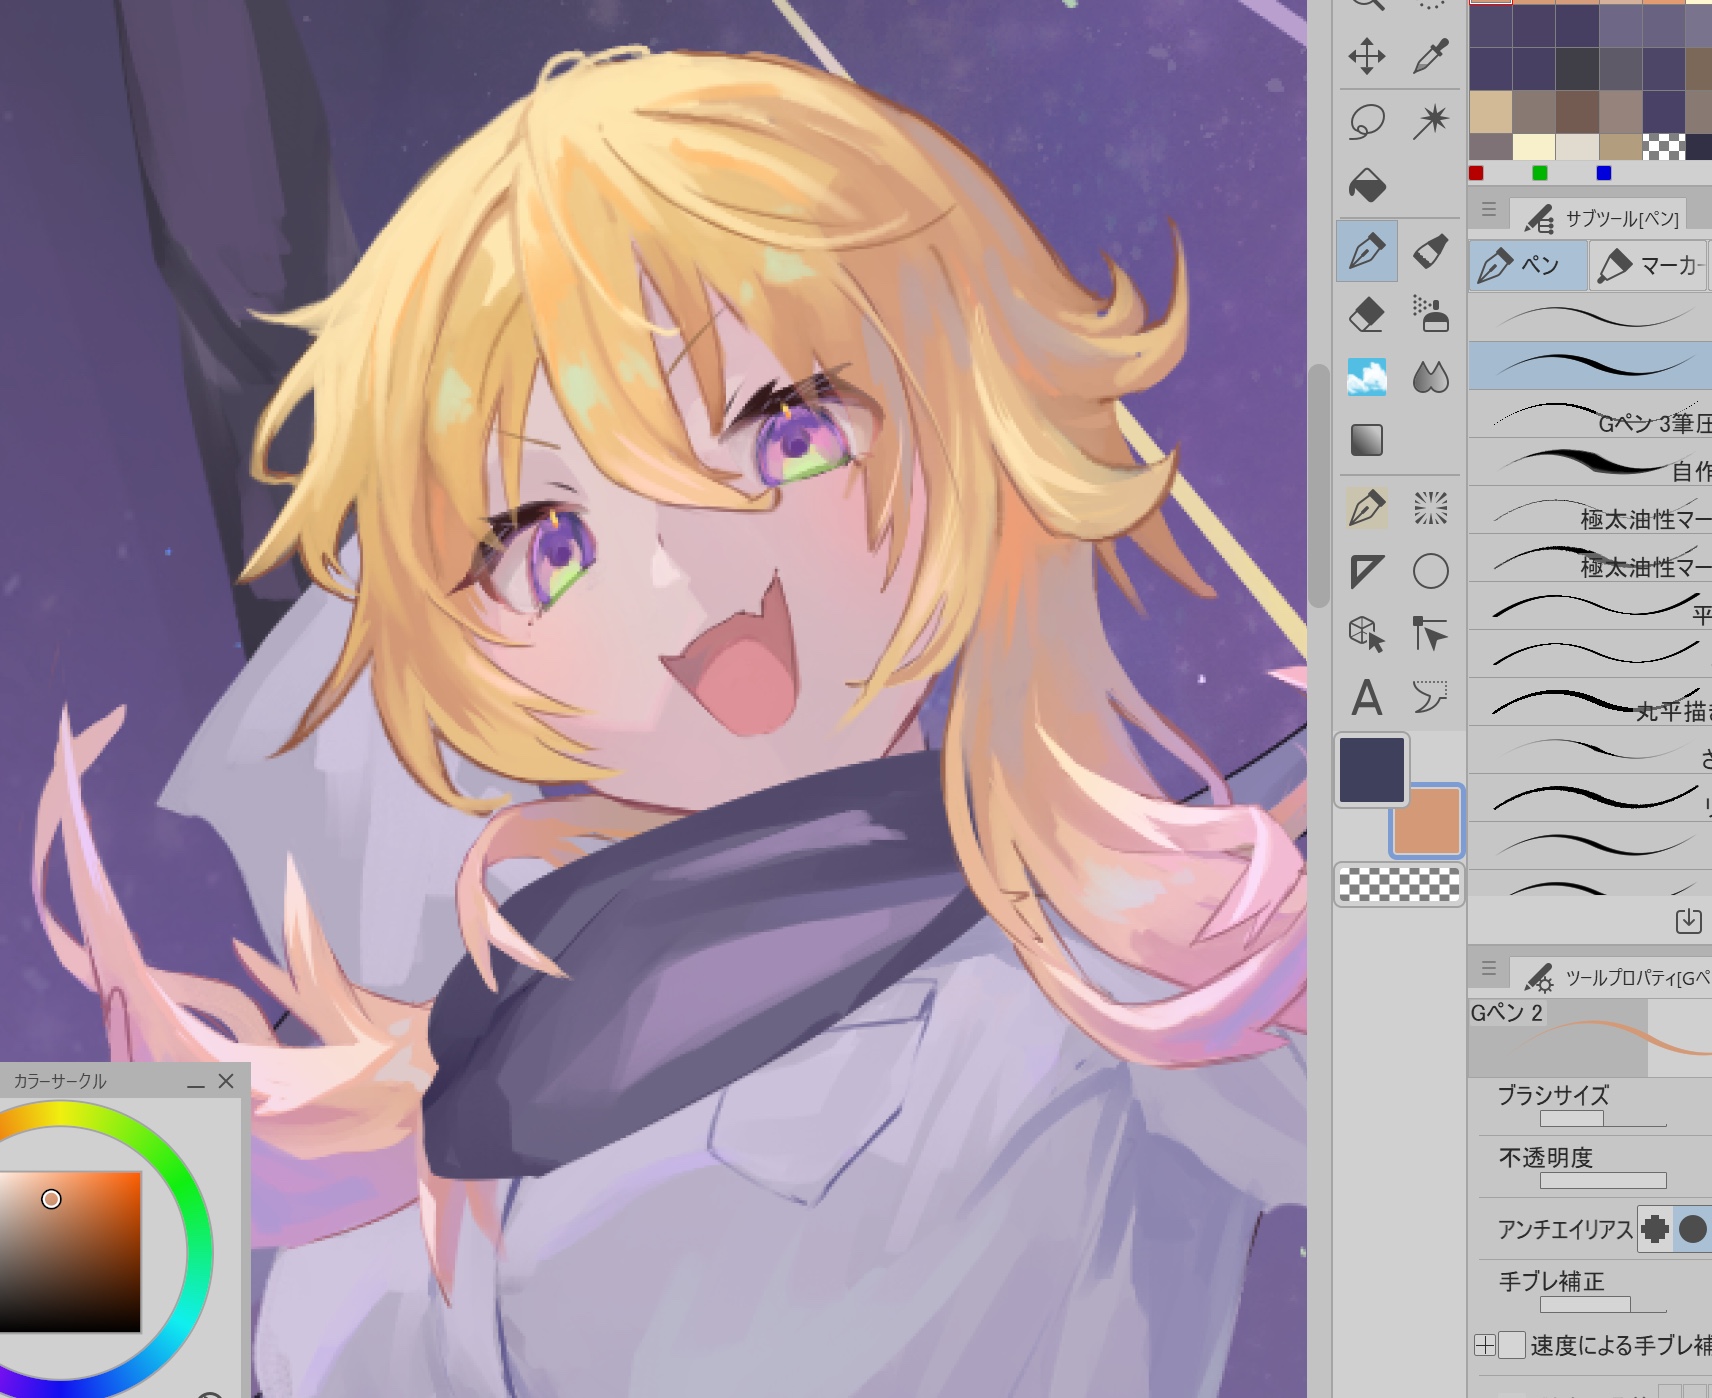Select the transparent color swatch
The image size is (1712, 1398).
pyautogui.click(x=1399, y=885)
